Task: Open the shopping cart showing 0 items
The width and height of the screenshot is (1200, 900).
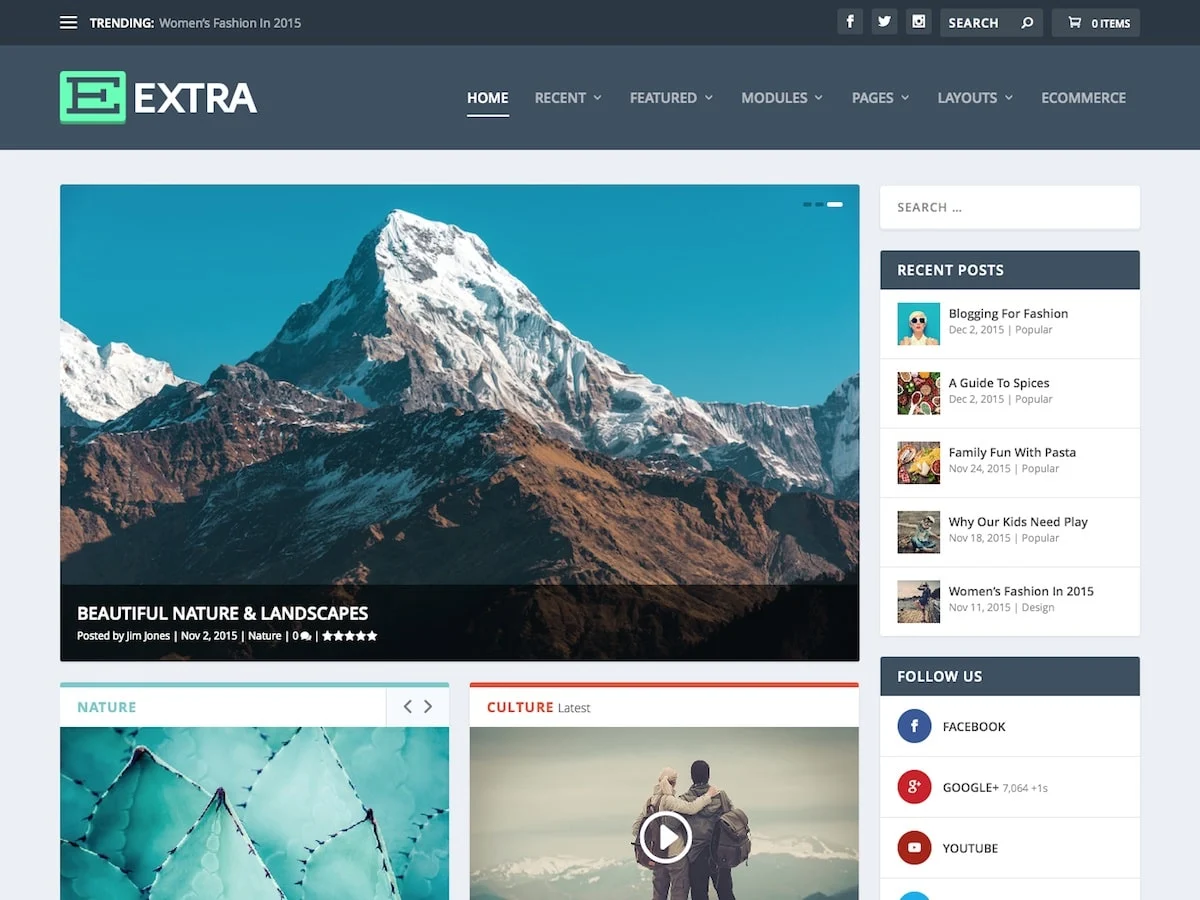Action: [x=1096, y=22]
